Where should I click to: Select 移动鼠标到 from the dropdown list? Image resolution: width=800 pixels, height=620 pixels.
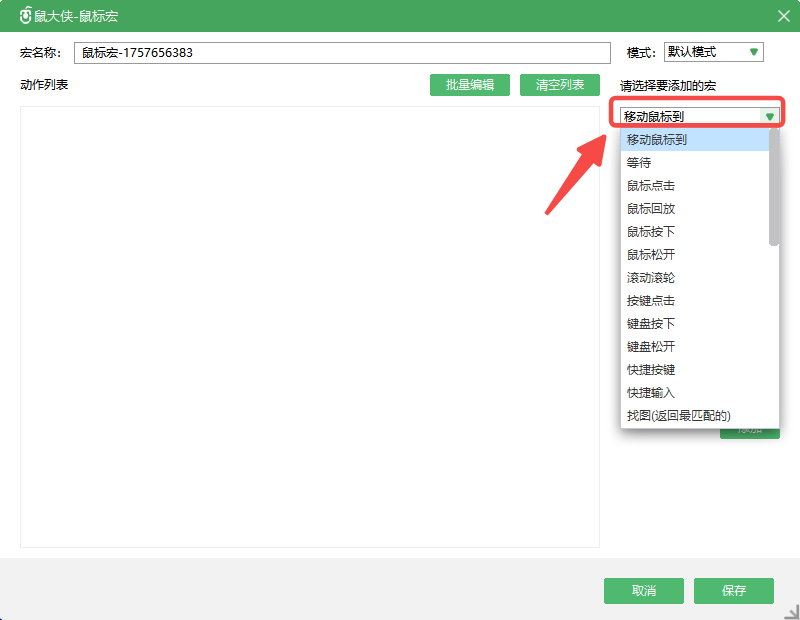[x=657, y=140]
